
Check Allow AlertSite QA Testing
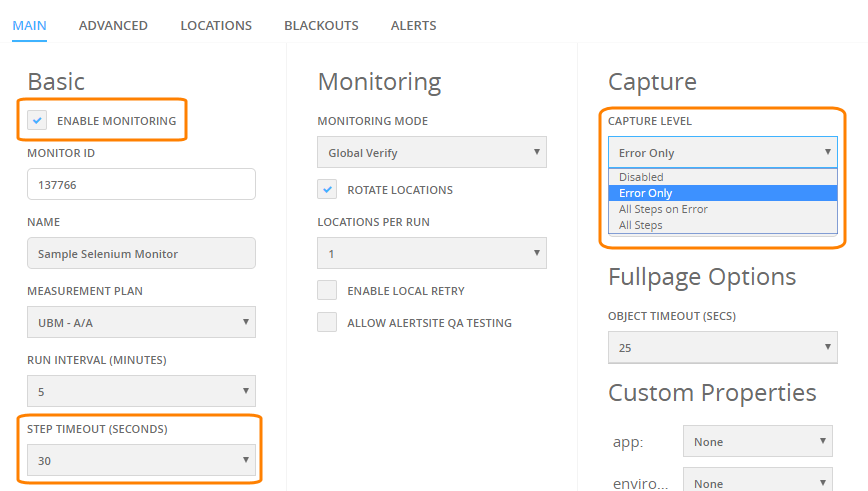coord(327,322)
